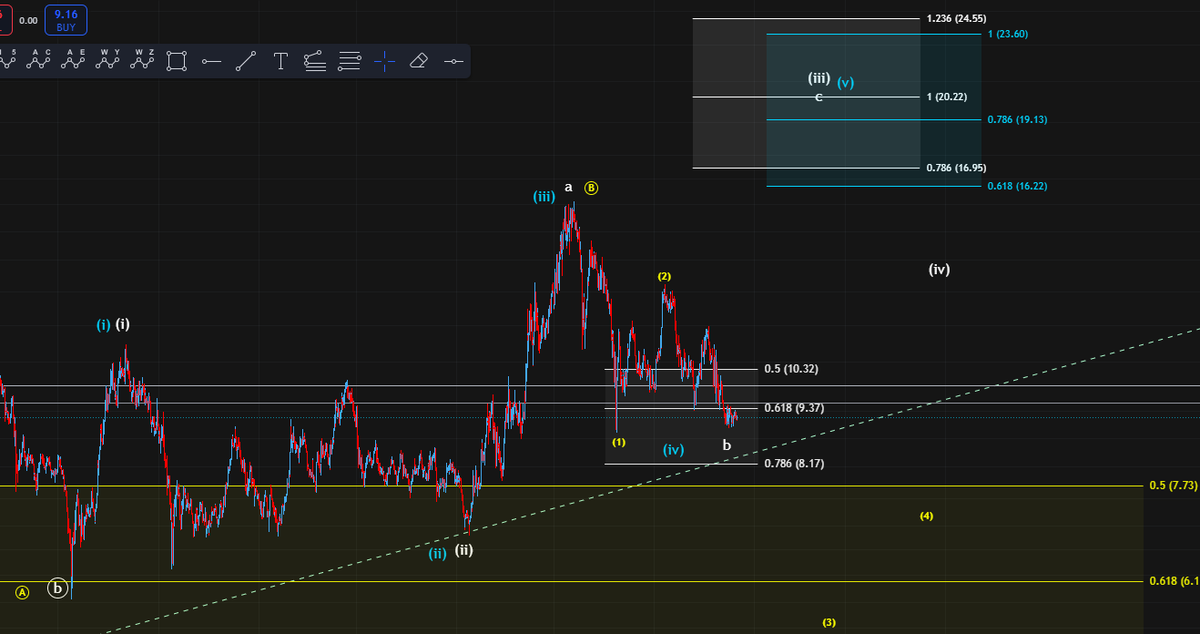Select the Rectangle drawing tool

tap(176, 62)
